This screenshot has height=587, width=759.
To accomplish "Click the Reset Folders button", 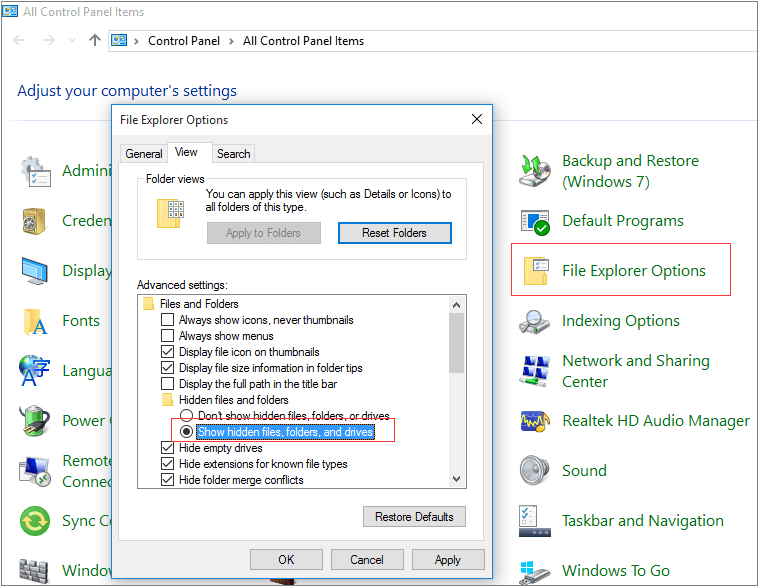I will pyautogui.click(x=394, y=233).
